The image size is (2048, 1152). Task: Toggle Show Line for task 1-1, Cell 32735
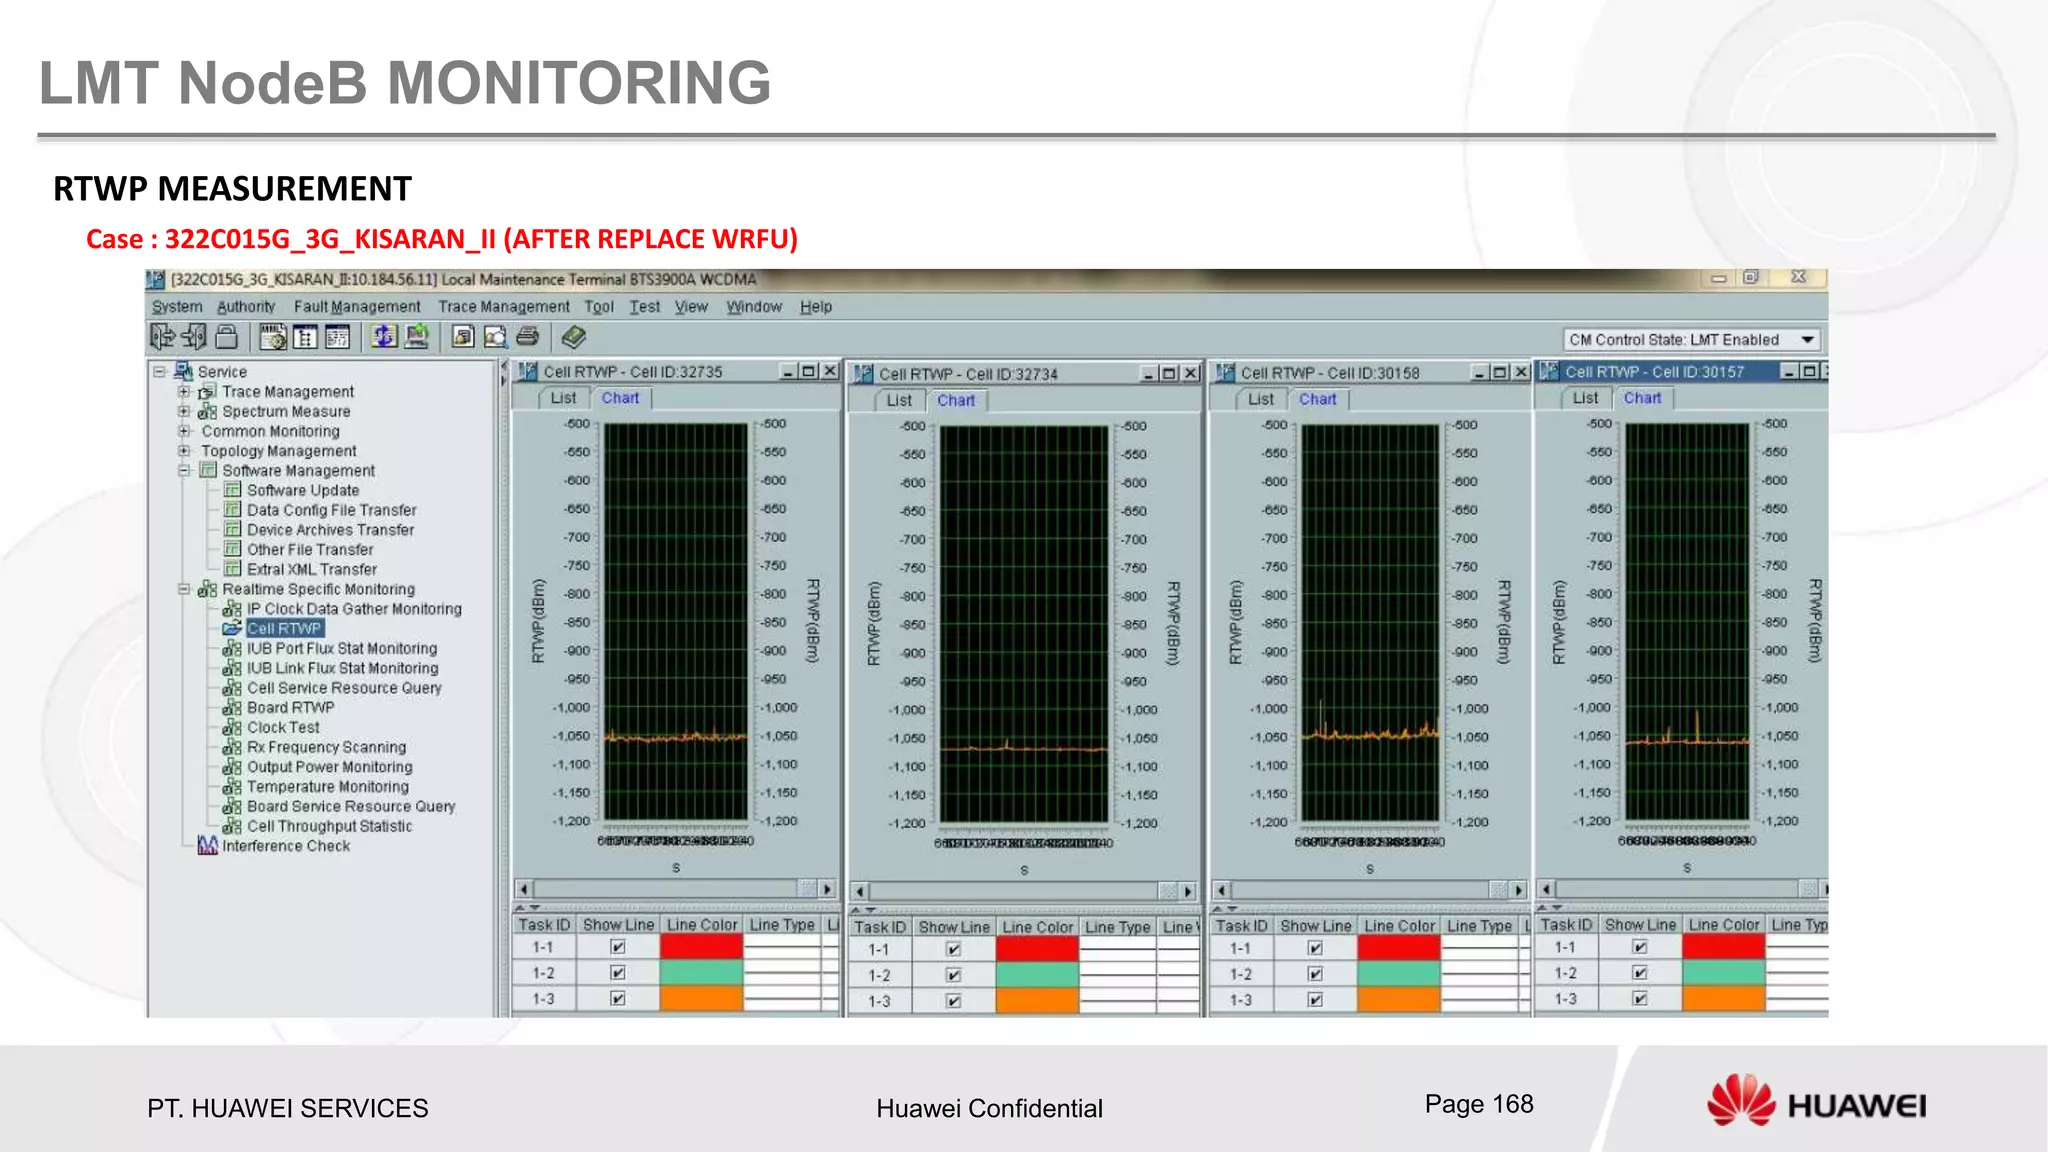click(618, 947)
